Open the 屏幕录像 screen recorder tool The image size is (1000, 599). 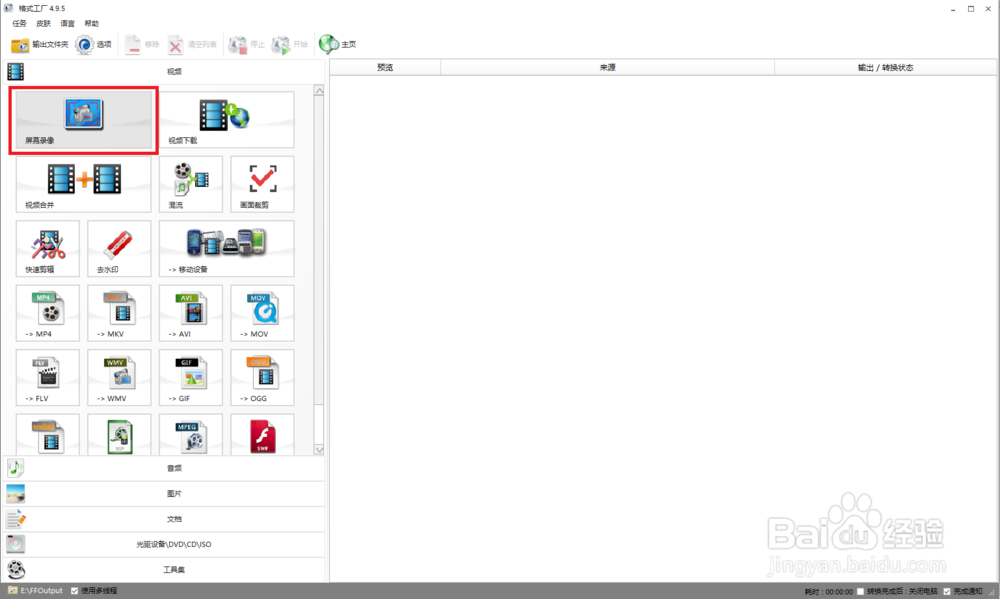84,120
